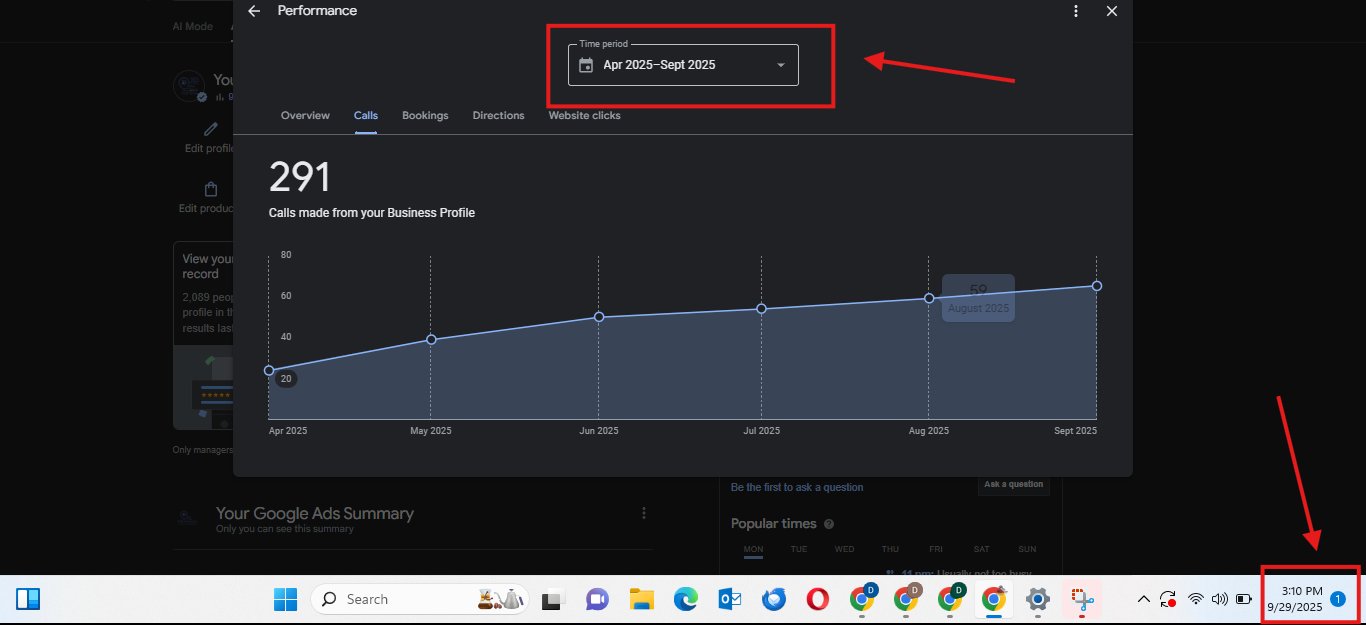Click 'Calls made from your Business Profile' text
Viewport: 1366px width, 625px height.
pos(372,213)
